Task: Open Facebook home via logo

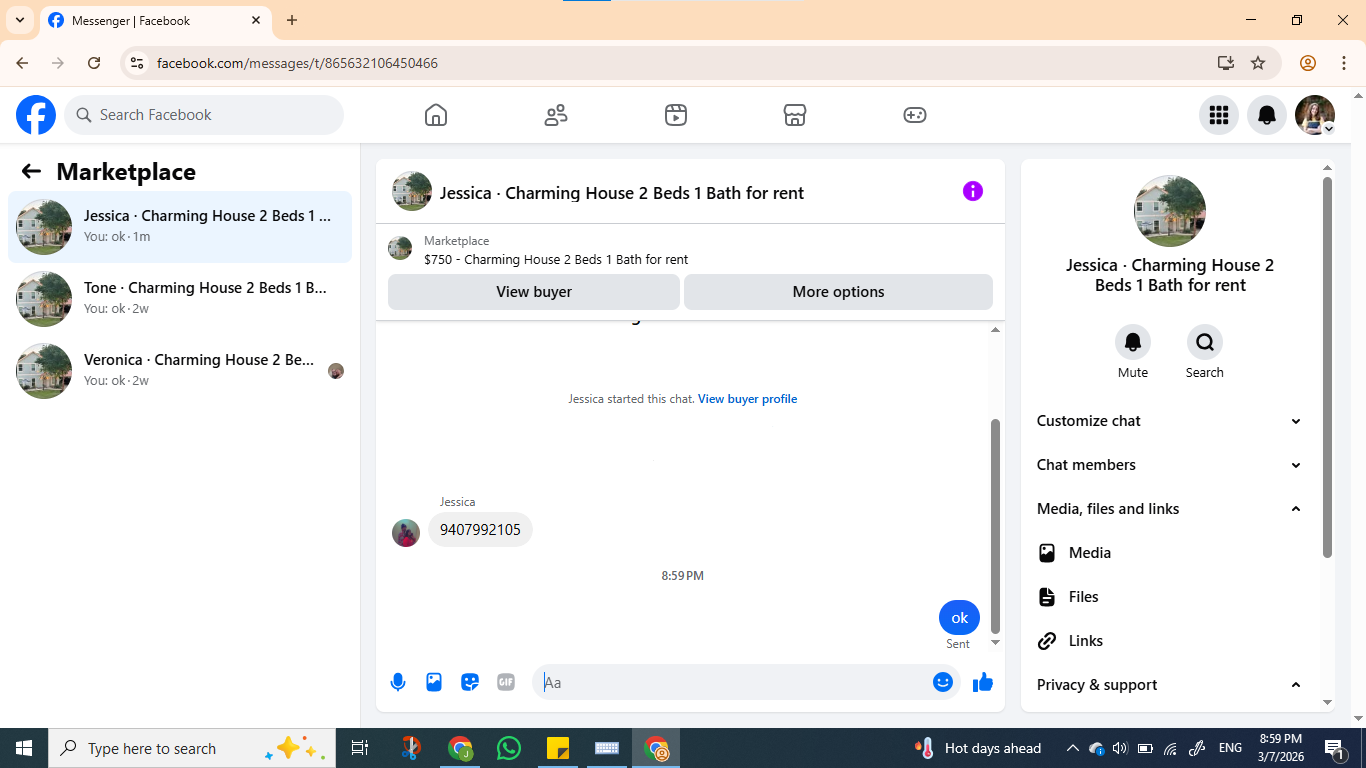Action: (x=36, y=115)
